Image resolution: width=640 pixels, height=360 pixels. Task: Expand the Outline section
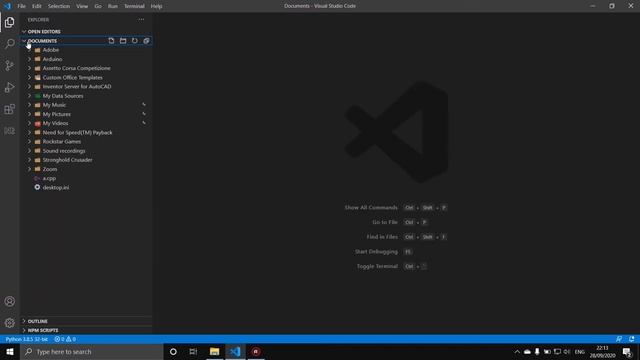24,321
